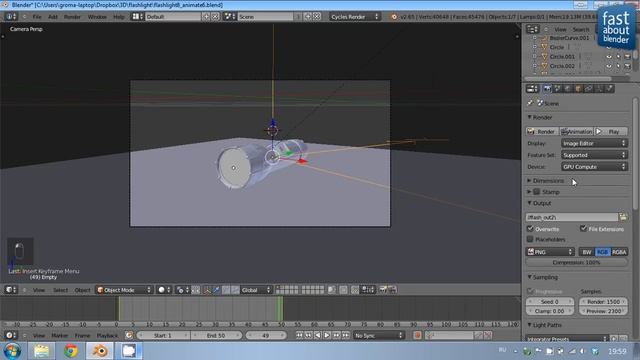
Task: Open the Render menu in the top bar
Action: tap(72, 17)
